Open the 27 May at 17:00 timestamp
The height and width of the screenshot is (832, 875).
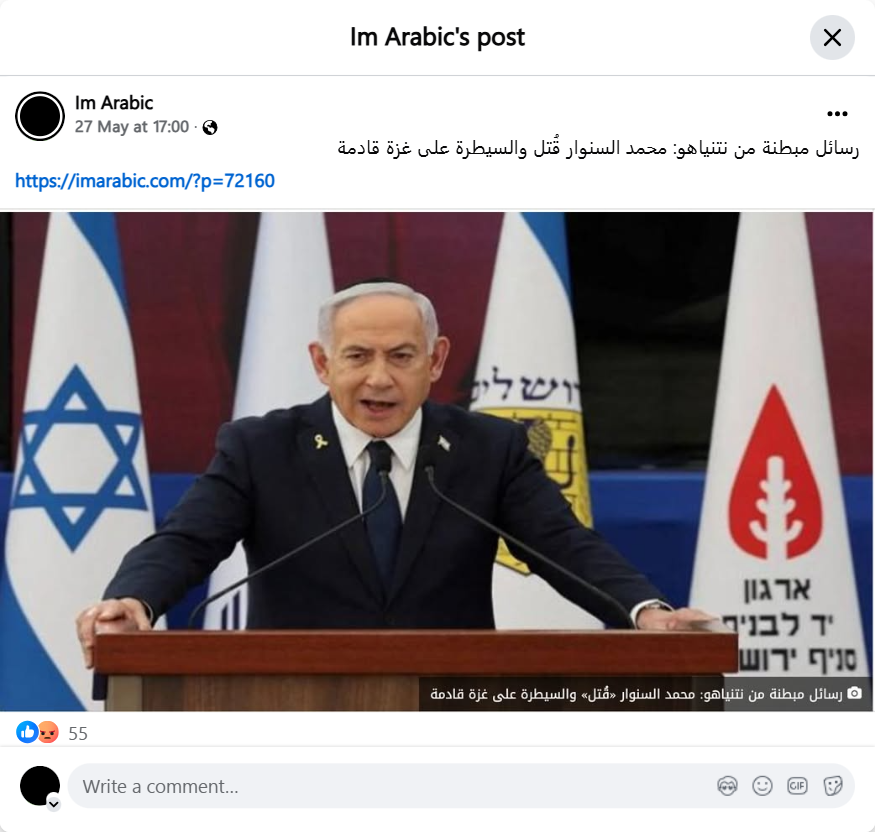click(x=132, y=127)
